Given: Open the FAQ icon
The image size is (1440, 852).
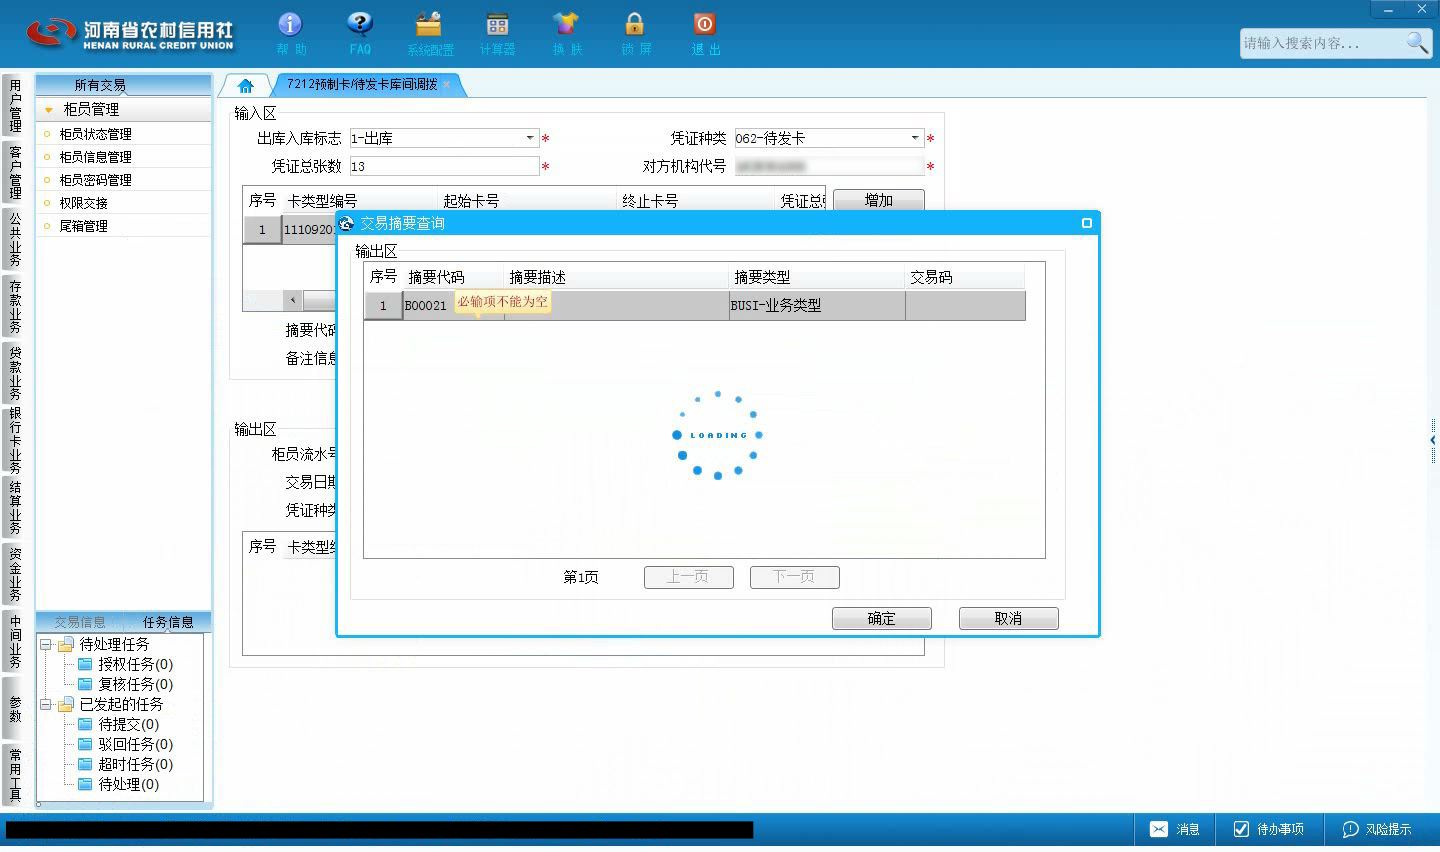Looking at the screenshot, I should (x=360, y=25).
